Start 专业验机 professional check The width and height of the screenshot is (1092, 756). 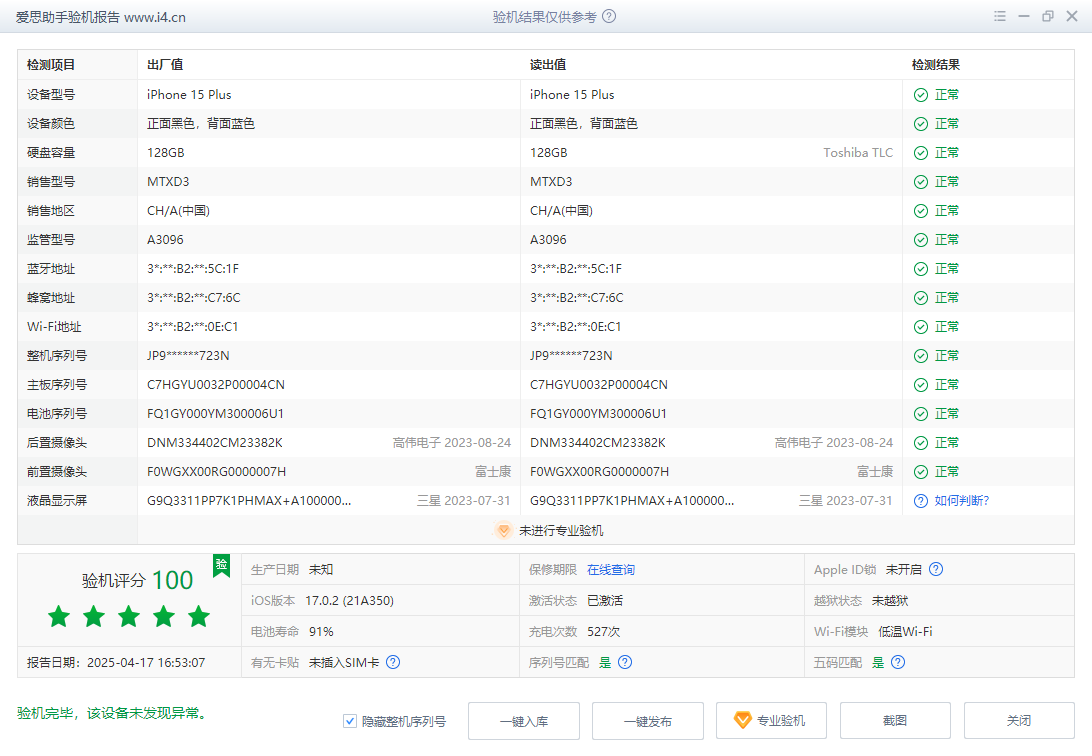(772, 721)
